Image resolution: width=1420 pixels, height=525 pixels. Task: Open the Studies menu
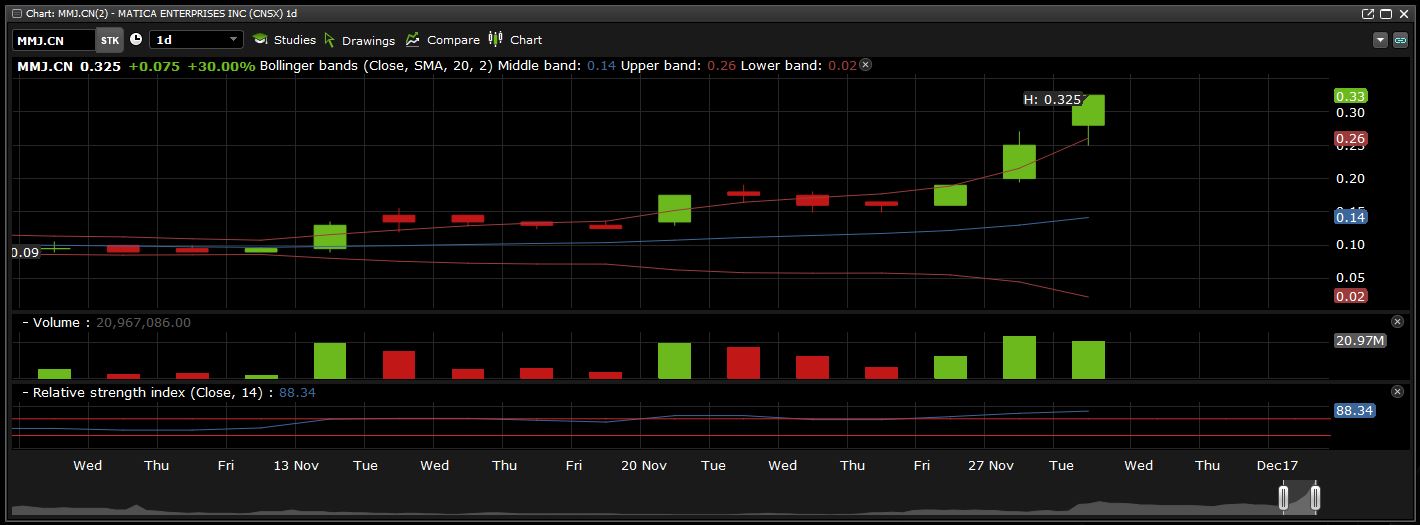(x=284, y=40)
